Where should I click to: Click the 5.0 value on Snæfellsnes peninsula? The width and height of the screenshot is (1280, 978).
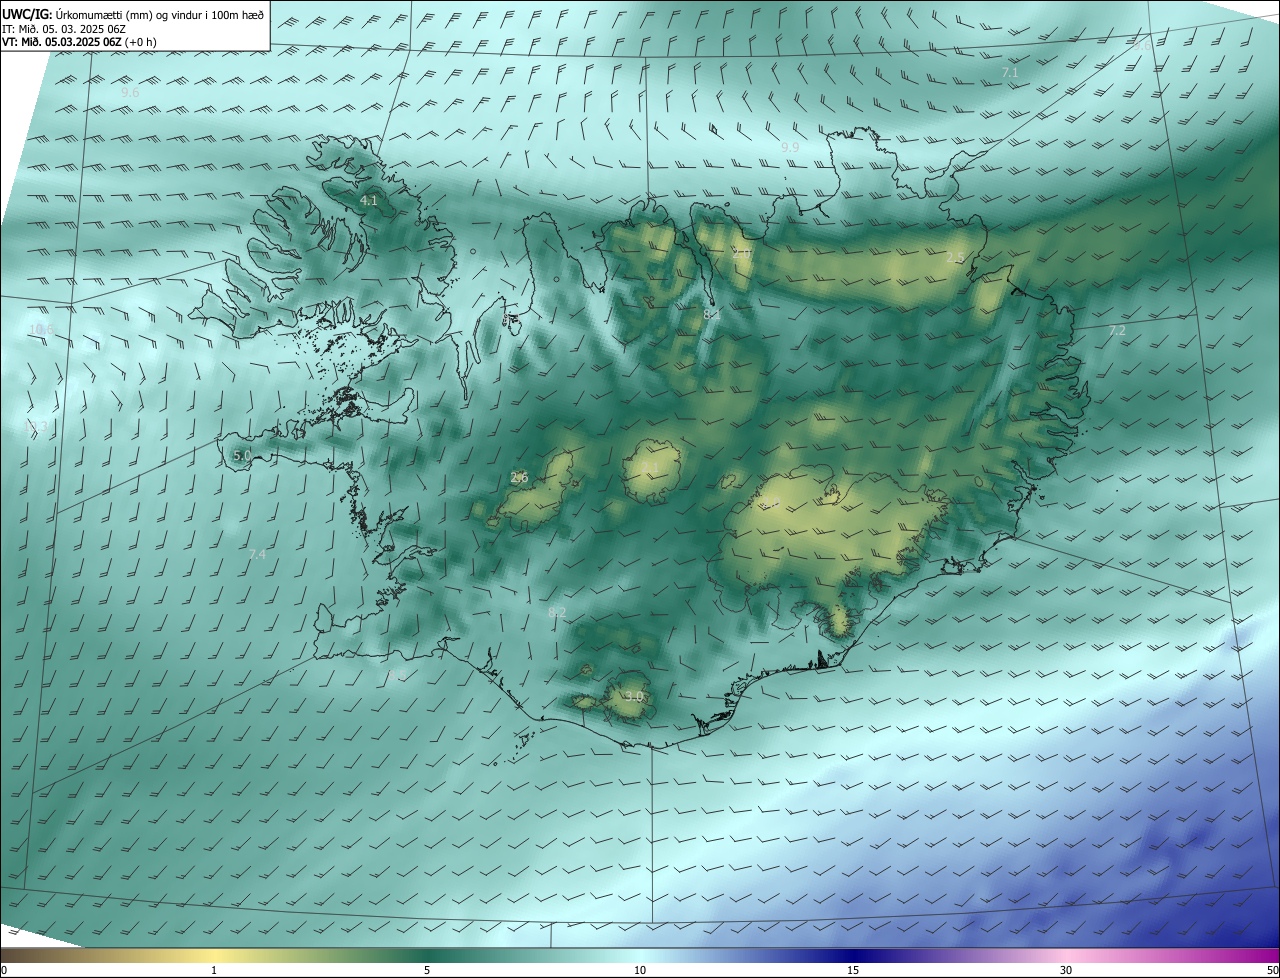[x=242, y=455]
